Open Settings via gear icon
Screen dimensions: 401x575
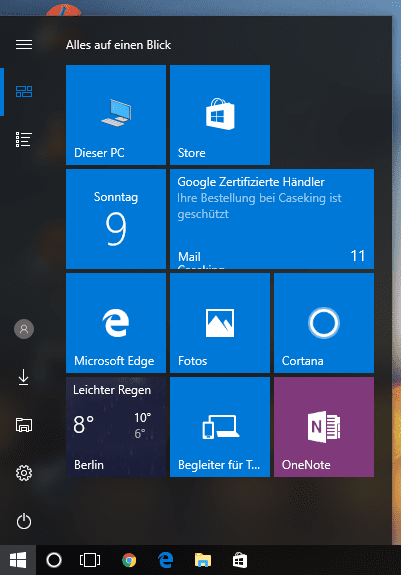click(24, 473)
